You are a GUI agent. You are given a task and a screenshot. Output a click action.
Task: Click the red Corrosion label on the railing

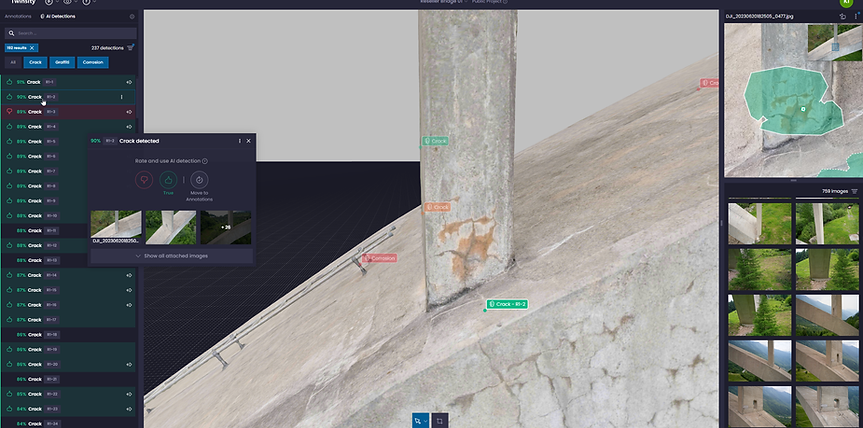[379, 258]
